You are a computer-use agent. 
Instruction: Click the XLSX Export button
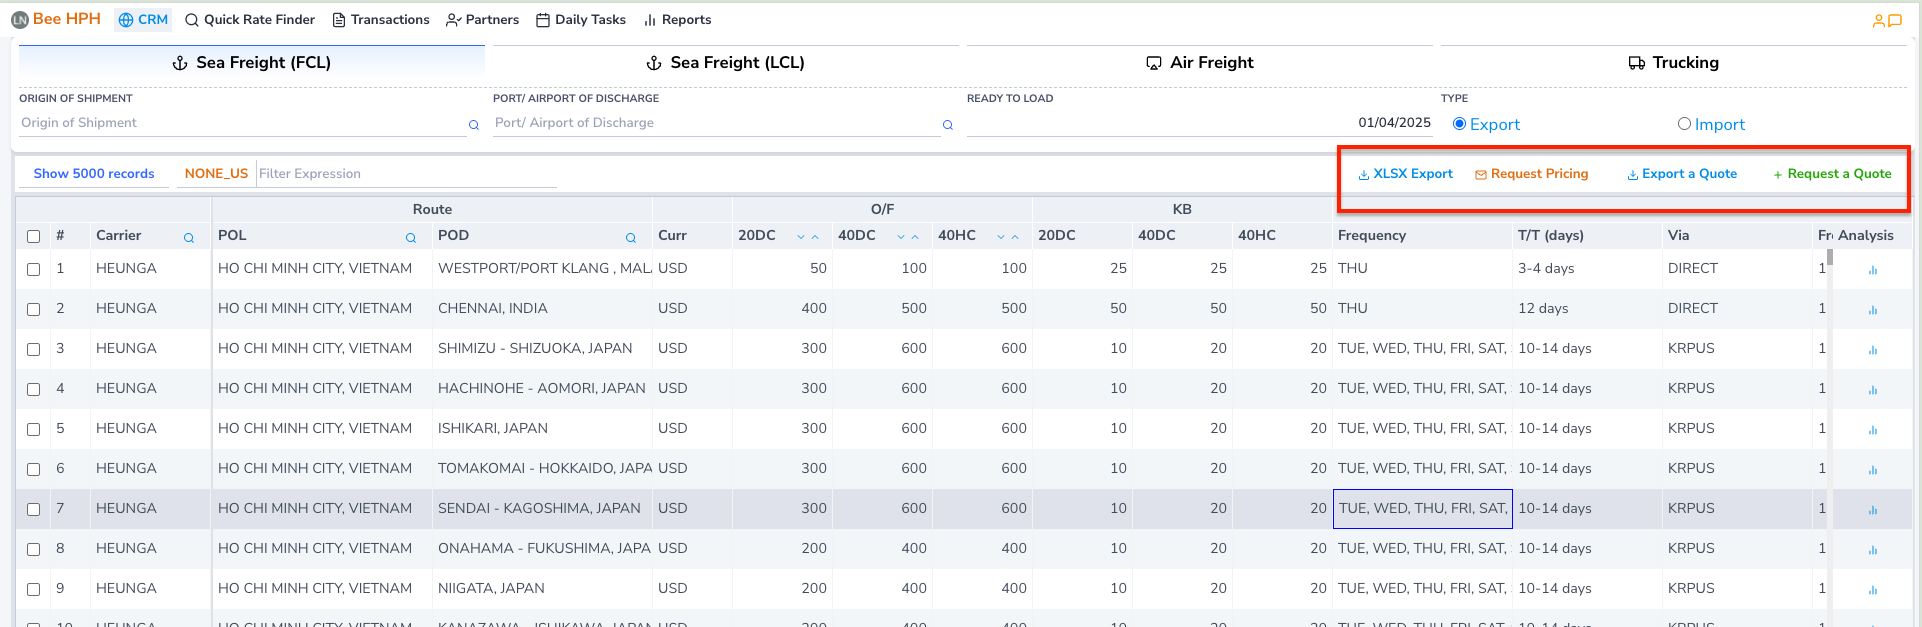[x=1405, y=174]
